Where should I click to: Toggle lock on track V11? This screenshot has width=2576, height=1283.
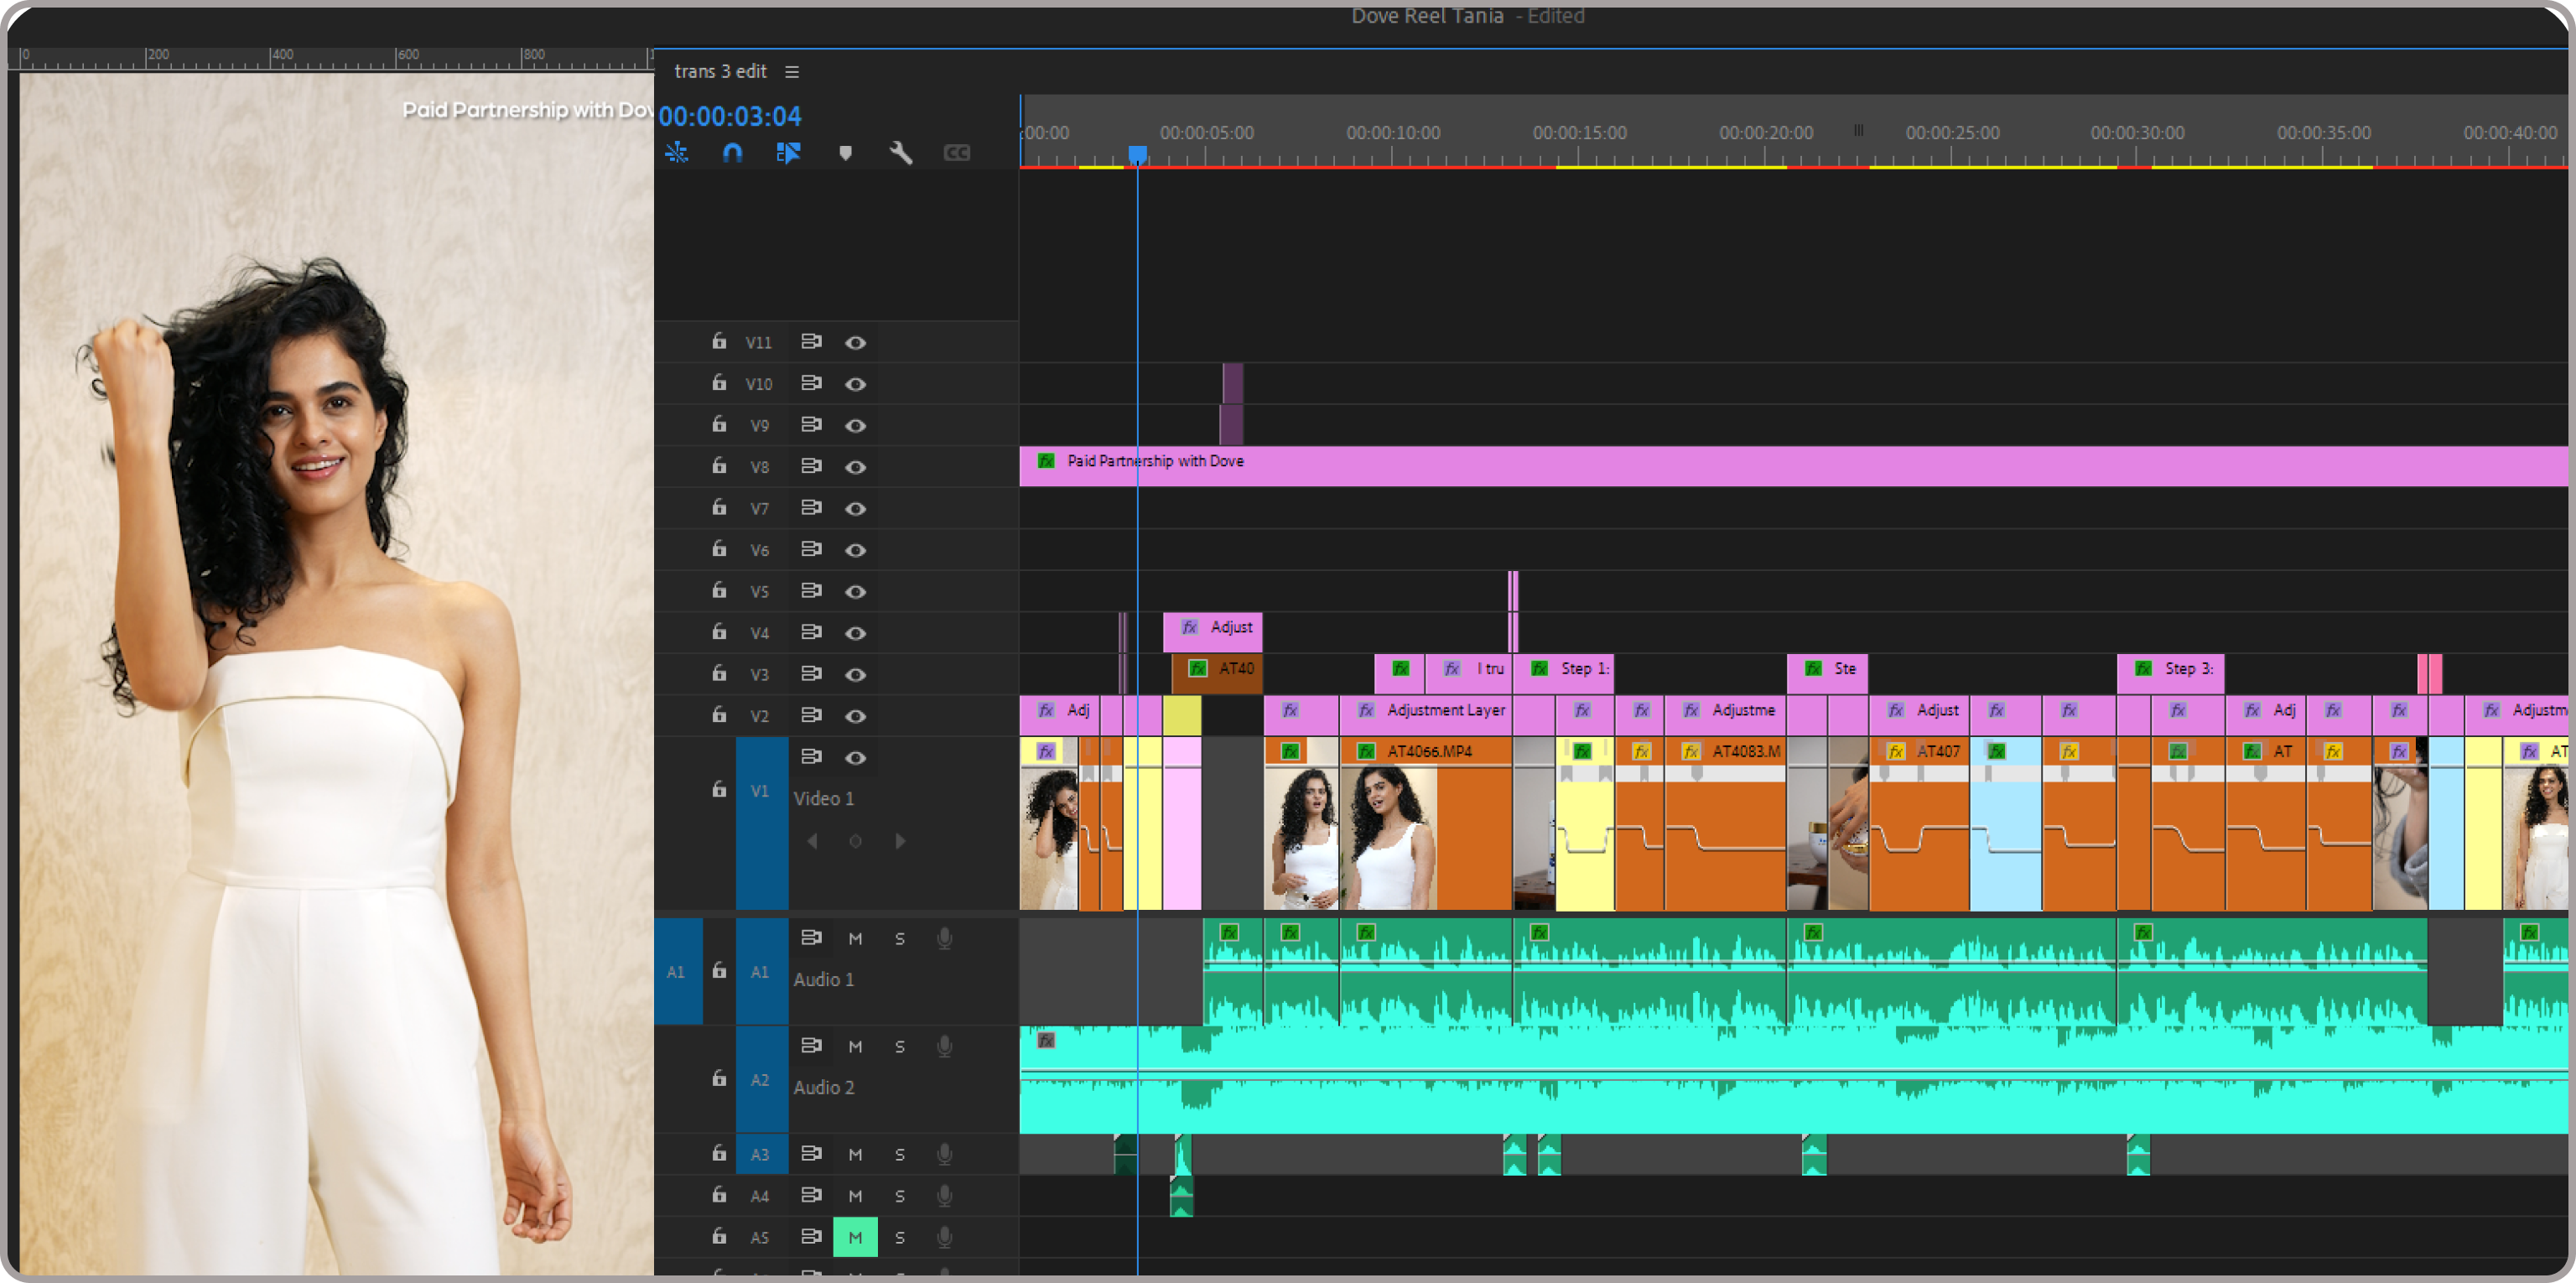coord(719,342)
